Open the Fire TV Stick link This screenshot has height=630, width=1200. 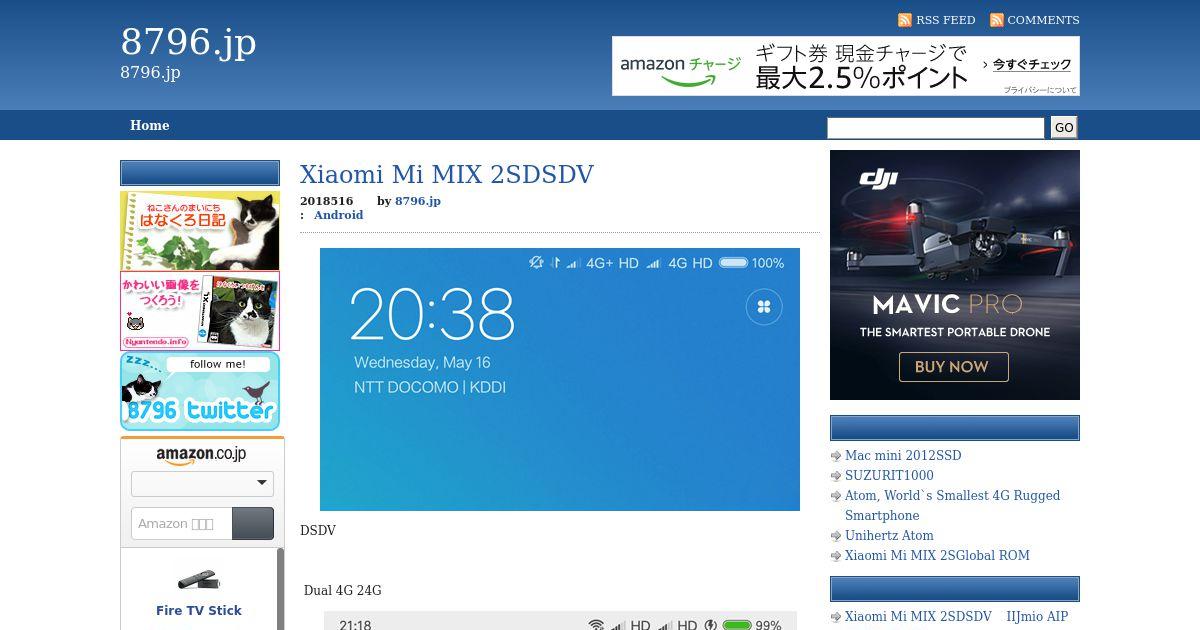(199, 610)
